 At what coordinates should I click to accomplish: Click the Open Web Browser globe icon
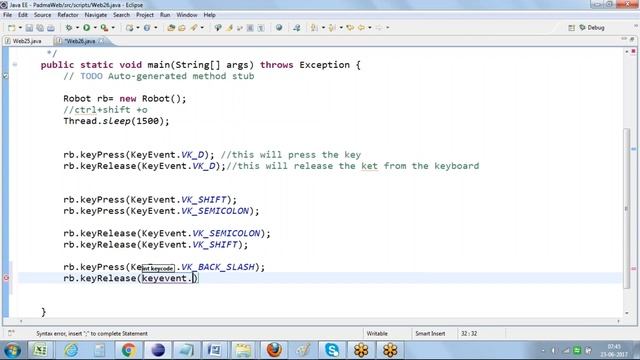[279, 28]
